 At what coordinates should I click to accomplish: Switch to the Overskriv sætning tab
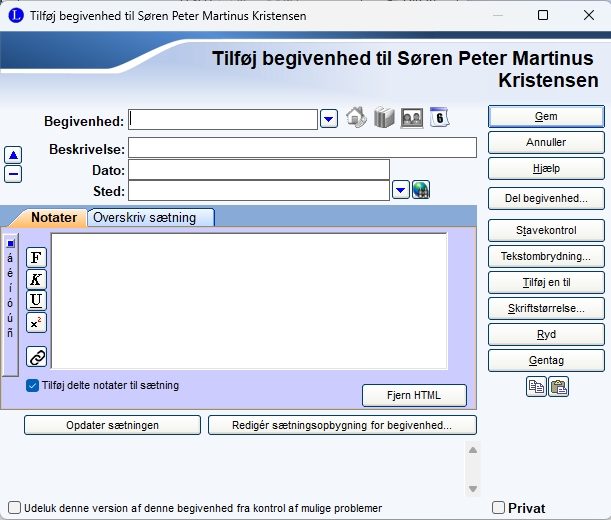[x=151, y=218]
